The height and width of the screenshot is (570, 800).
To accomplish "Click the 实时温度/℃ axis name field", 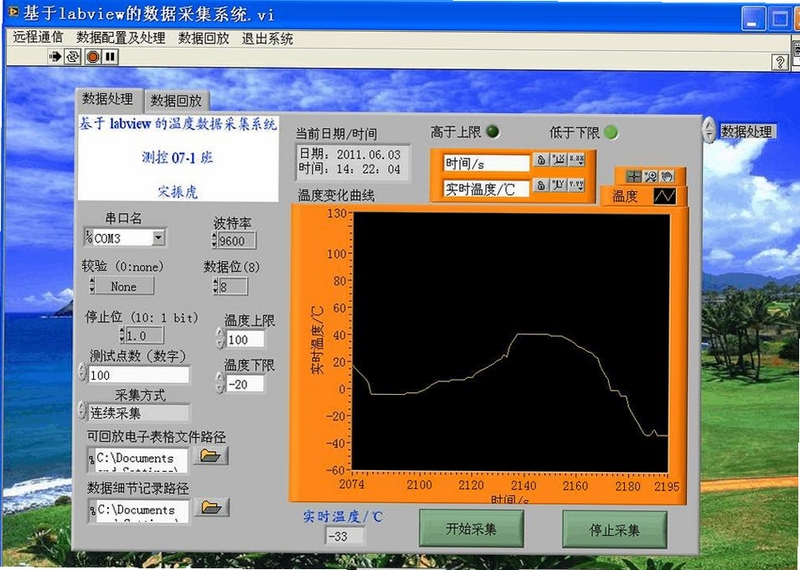I will point(486,189).
